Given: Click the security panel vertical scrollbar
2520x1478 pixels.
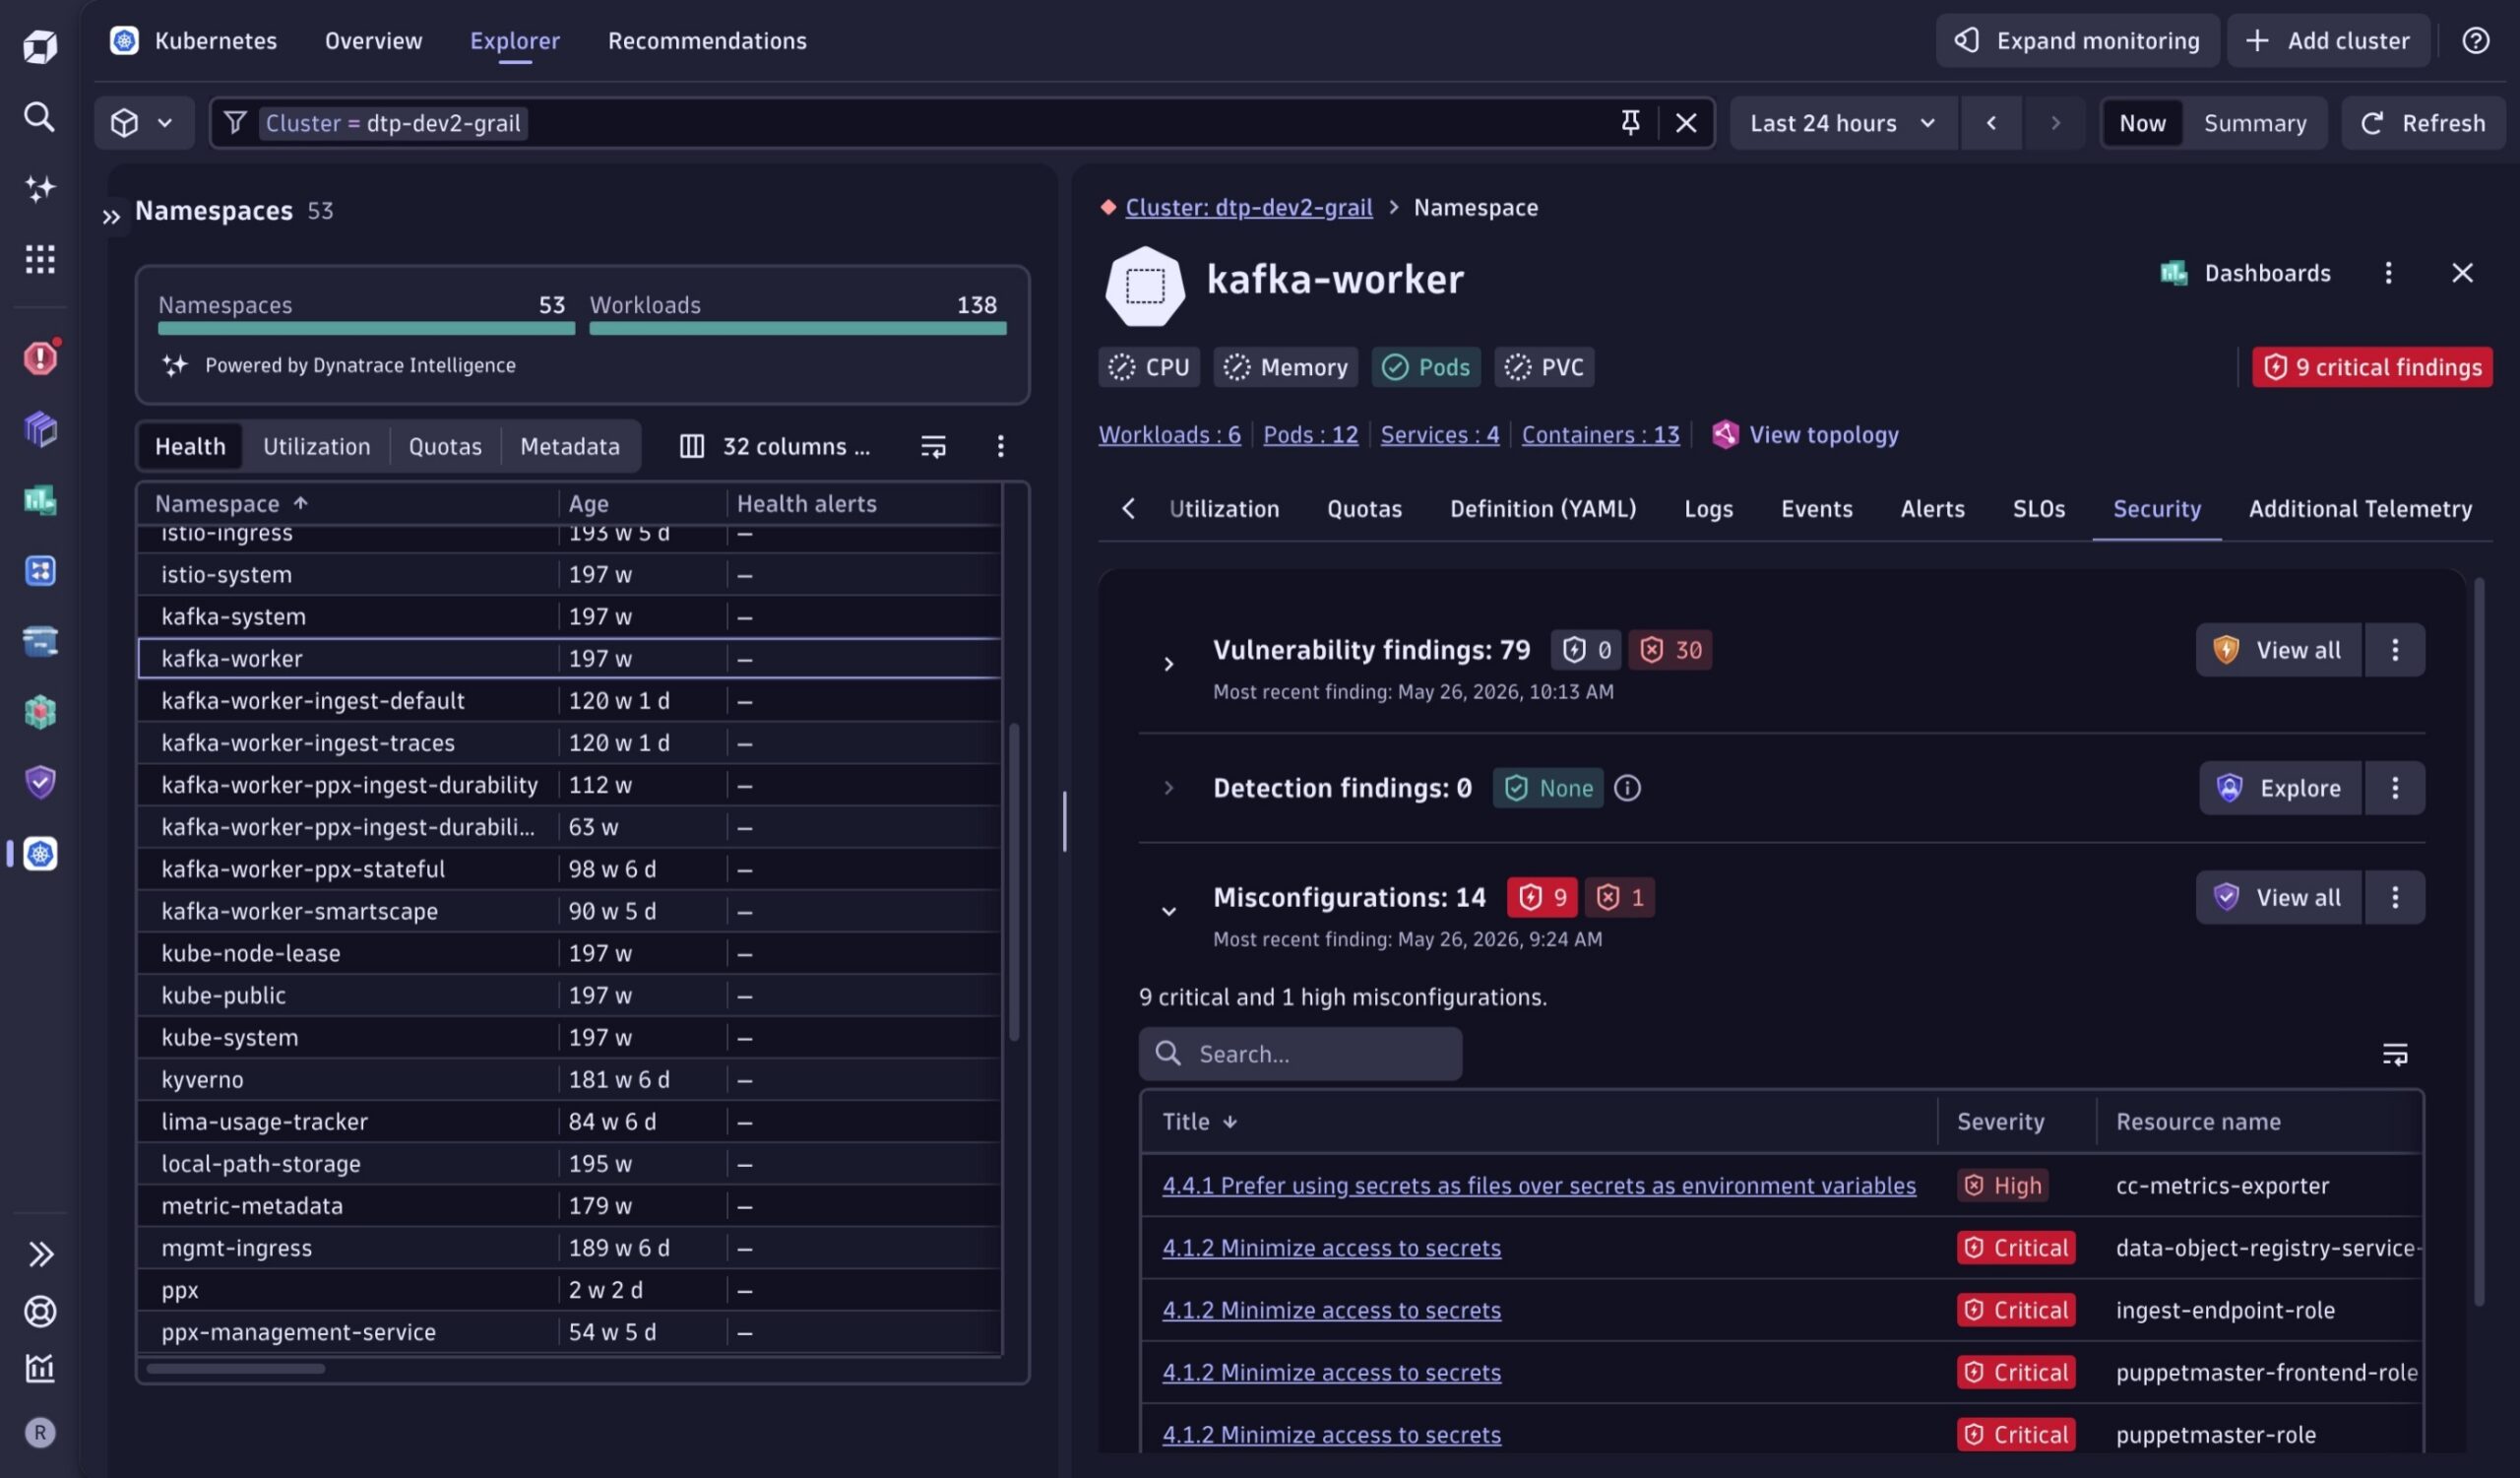Looking at the screenshot, I should [x=2479, y=940].
